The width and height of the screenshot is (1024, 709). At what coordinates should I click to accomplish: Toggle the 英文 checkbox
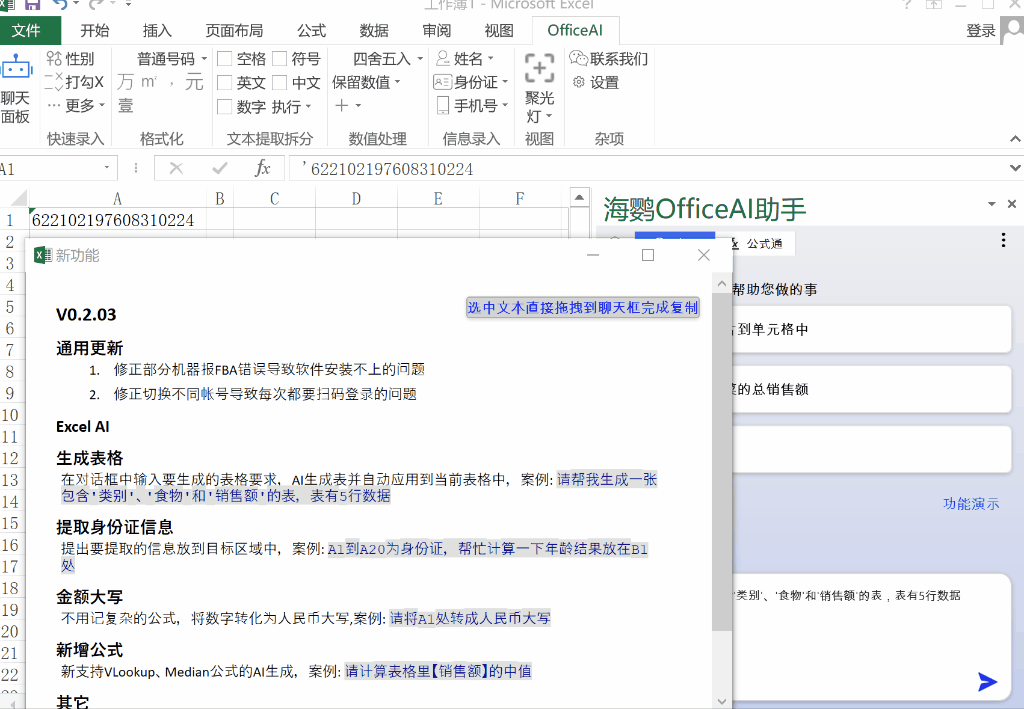click(x=225, y=83)
